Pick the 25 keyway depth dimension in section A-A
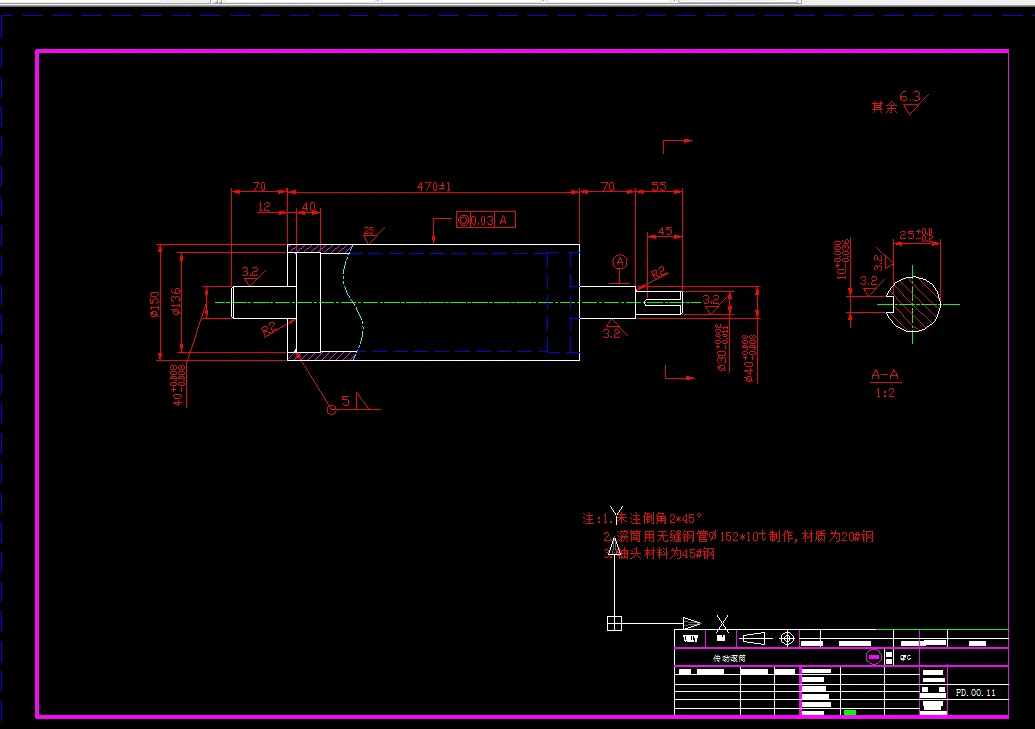This screenshot has width=1035, height=729. coord(916,234)
